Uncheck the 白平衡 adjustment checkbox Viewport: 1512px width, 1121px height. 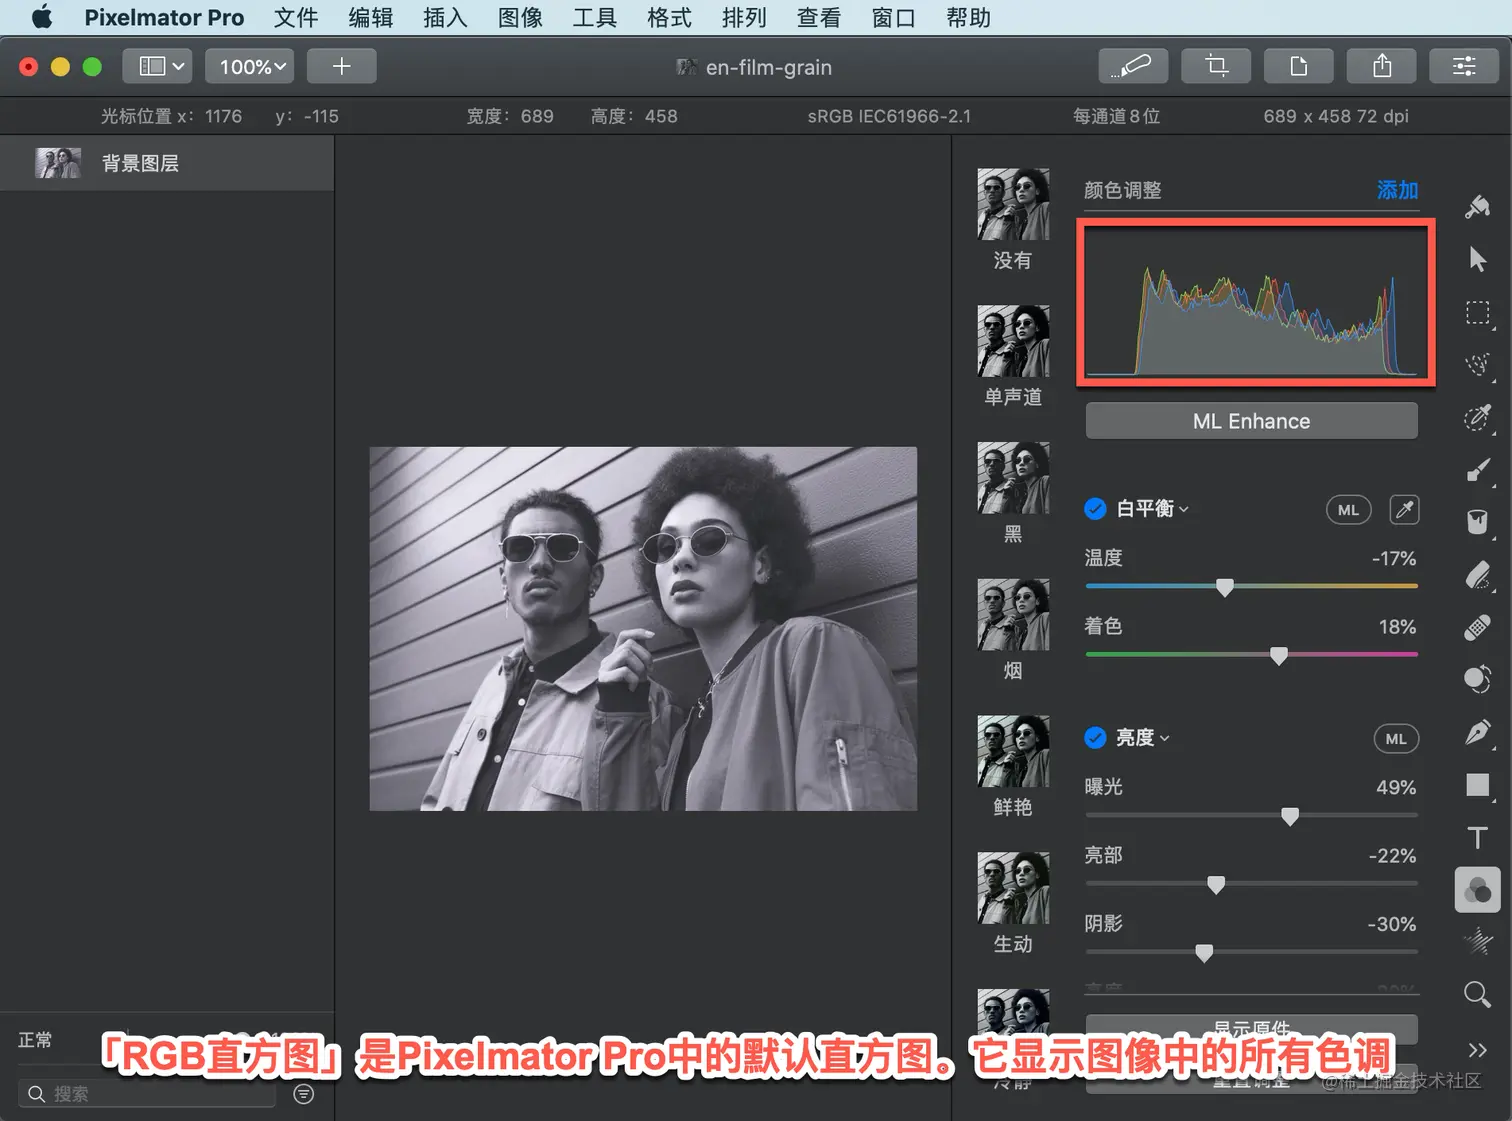(x=1095, y=509)
